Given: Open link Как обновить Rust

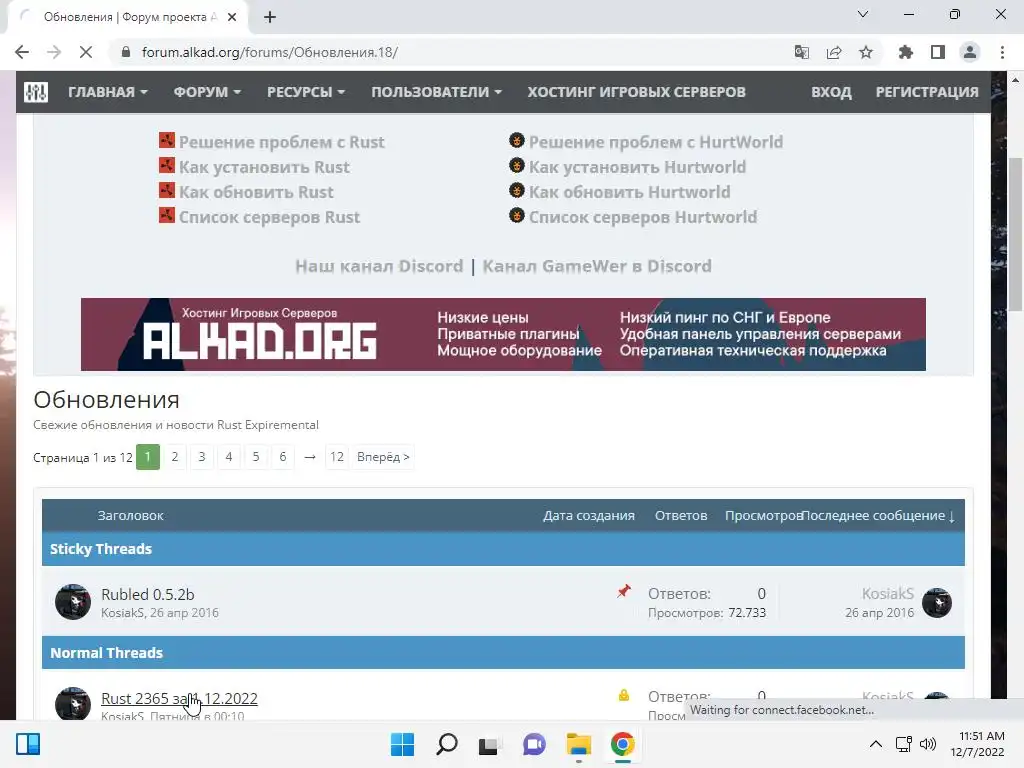Looking at the screenshot, I should tap(256, 192).
